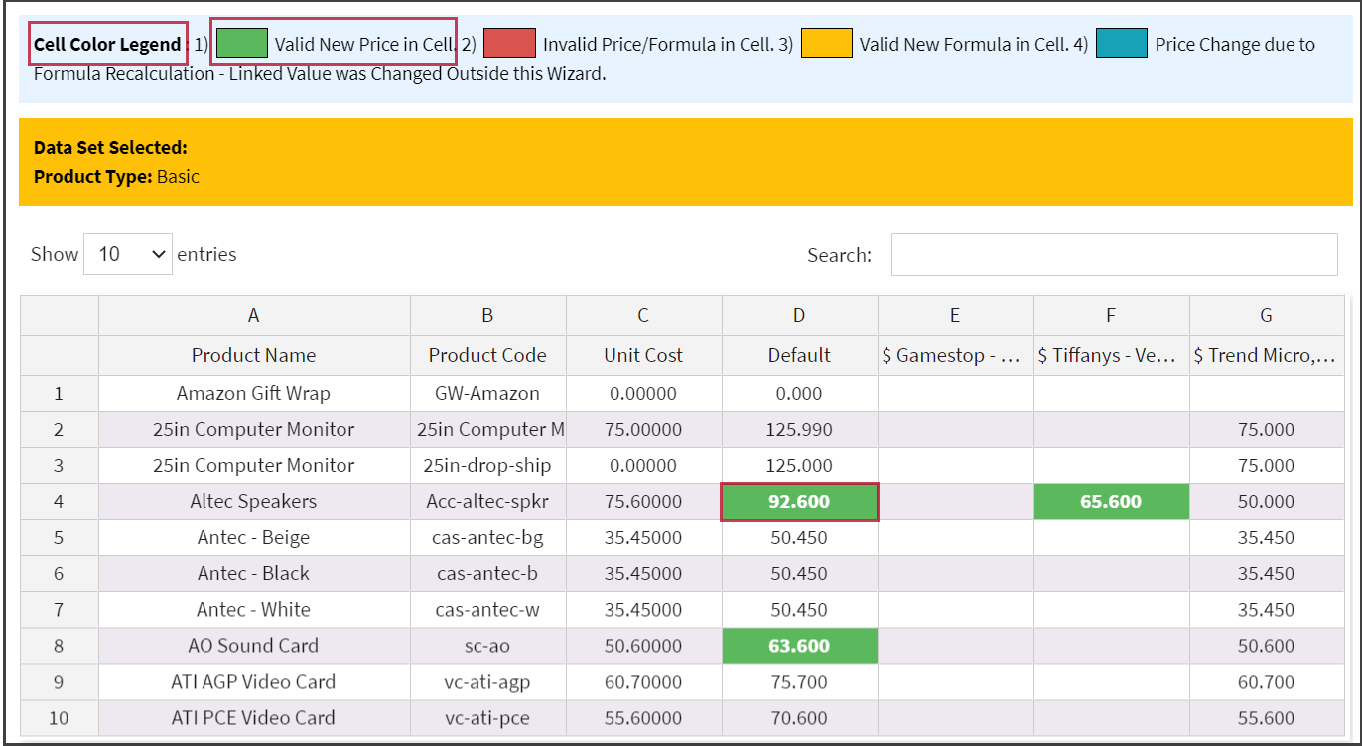
Task: Select column G header
Action: coord(1267,315)
